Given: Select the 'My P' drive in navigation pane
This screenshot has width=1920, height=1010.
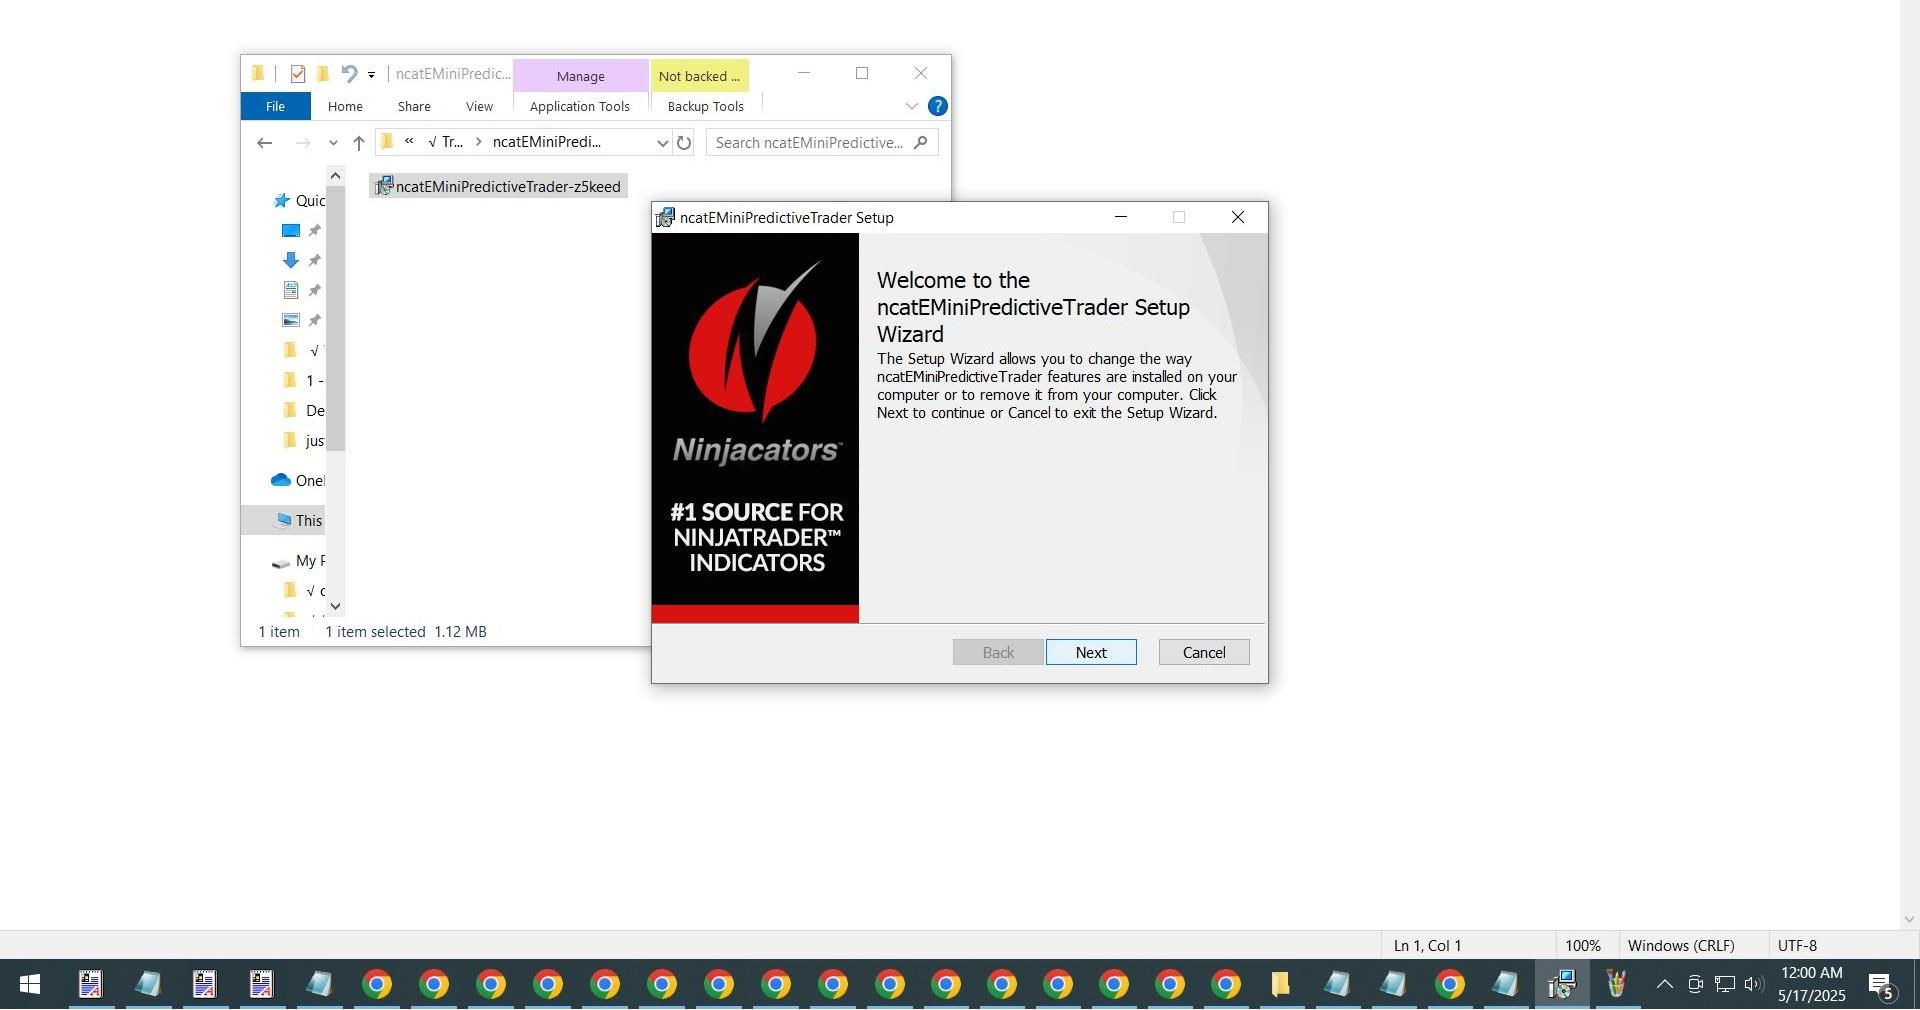Looking at the screenshot, I should click(x=298, y=561).
